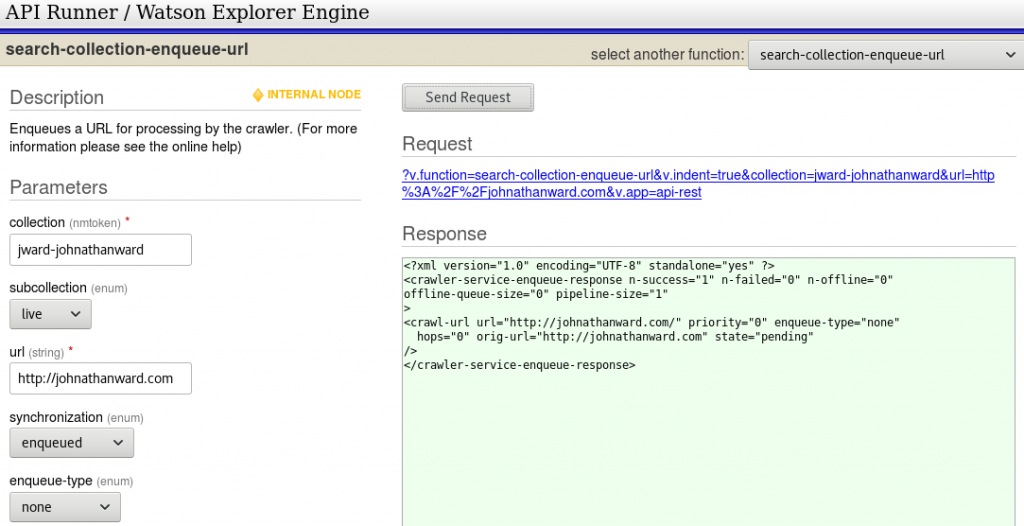1024x526 pixels.
Task: Open the synchronization enqueued dropdown
Action: click(x=72, y=442)
